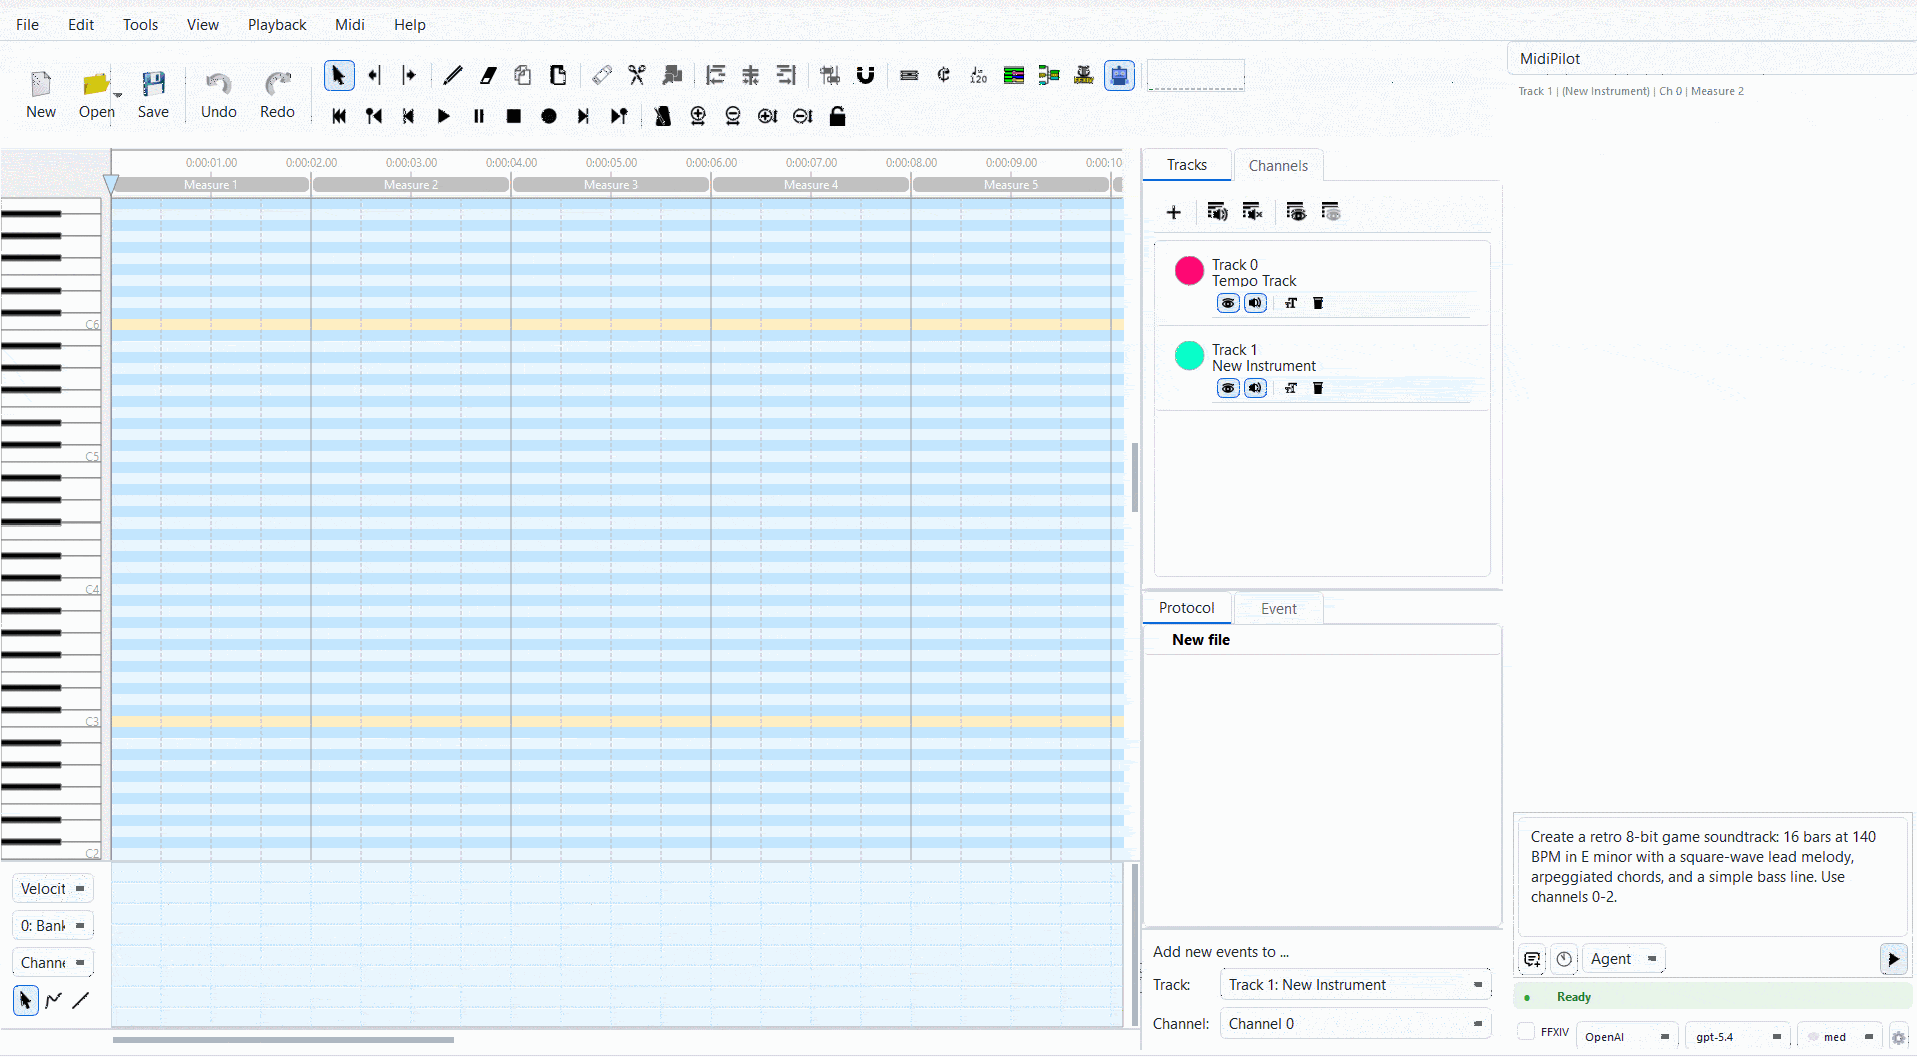Click the record button in transport
This screenshot has height=1057, width=1917.
tap(548, 116)
